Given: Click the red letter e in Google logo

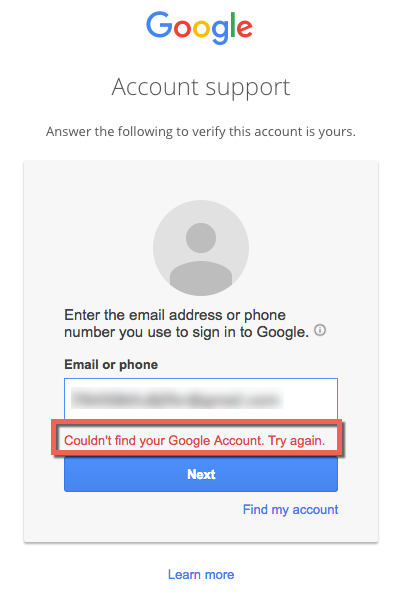Looking at the screenshot, I should 245,29.
